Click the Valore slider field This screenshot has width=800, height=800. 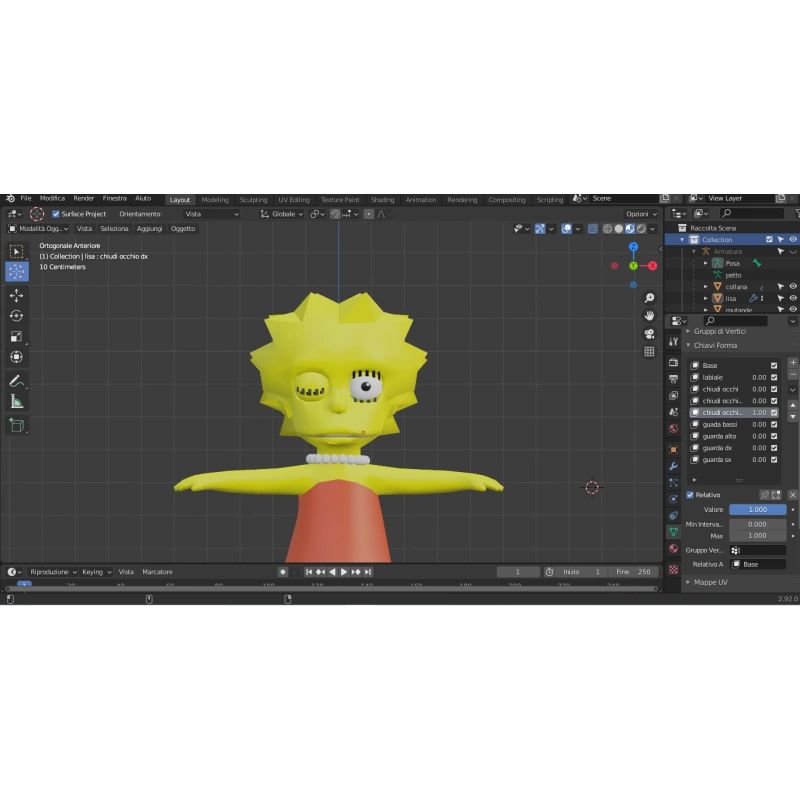pyautogui.click(x=757, y=510)
